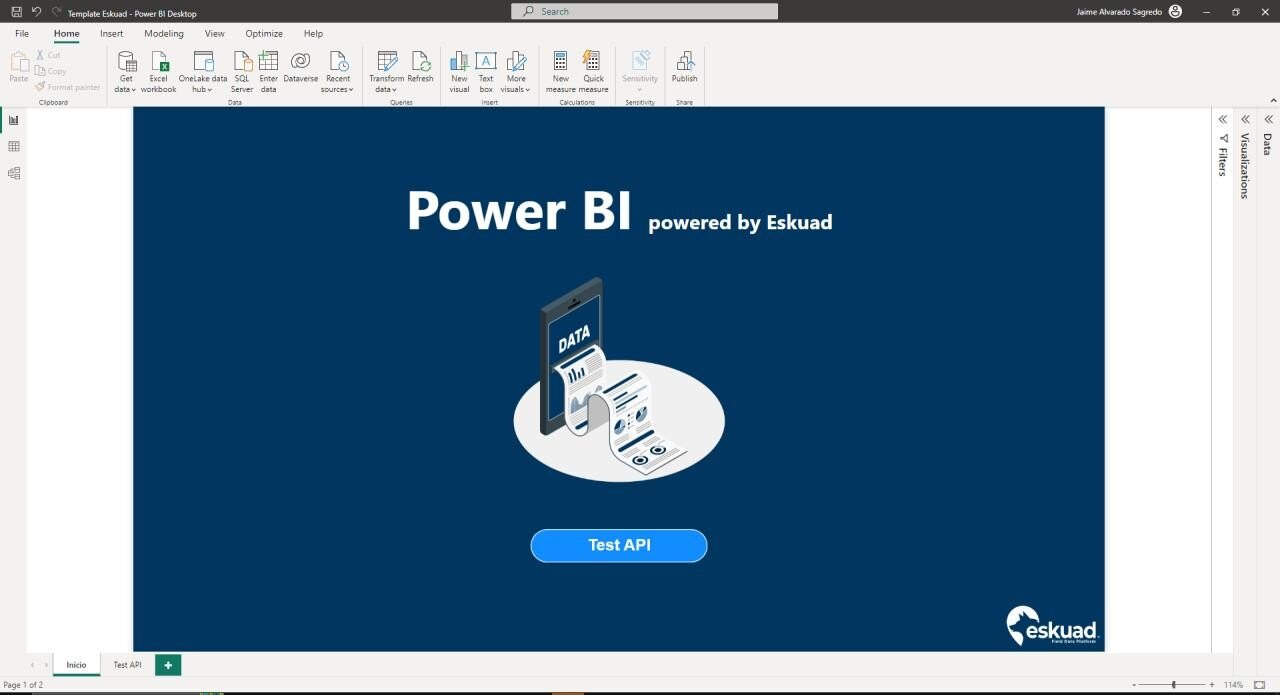Image resolution: width=1280 pixels, height=695 pixels.
Task: Click the SQL Server icon
Action: 242,60
